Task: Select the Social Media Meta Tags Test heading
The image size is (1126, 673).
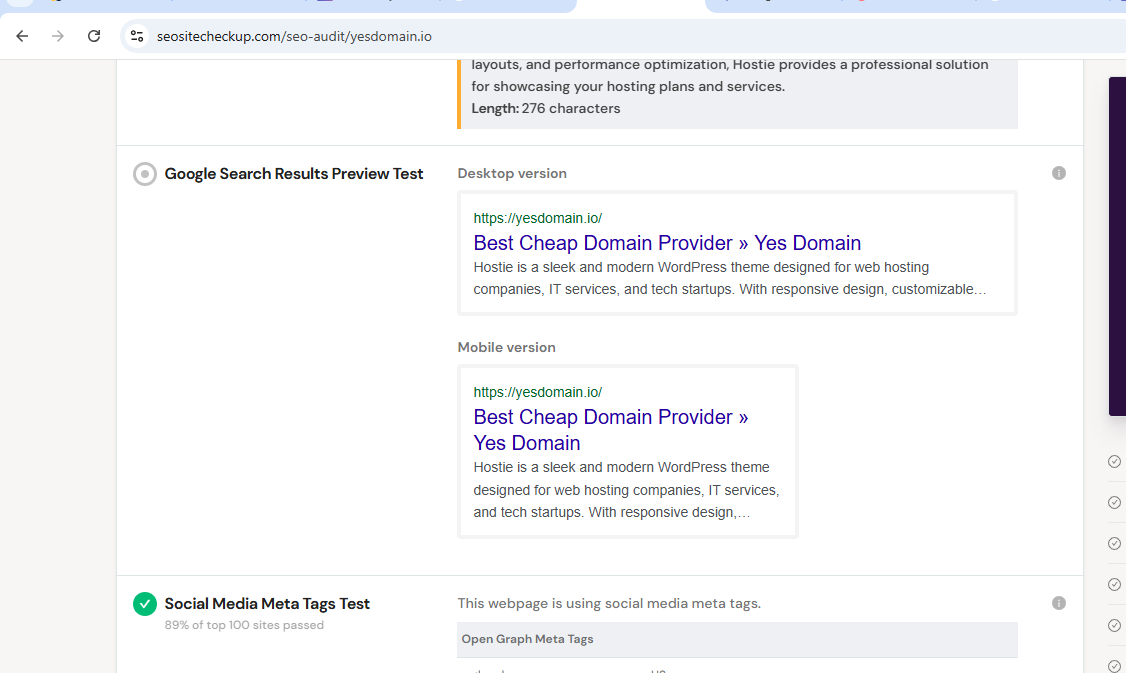Action: pyautogui.click(x=267, y=603)
